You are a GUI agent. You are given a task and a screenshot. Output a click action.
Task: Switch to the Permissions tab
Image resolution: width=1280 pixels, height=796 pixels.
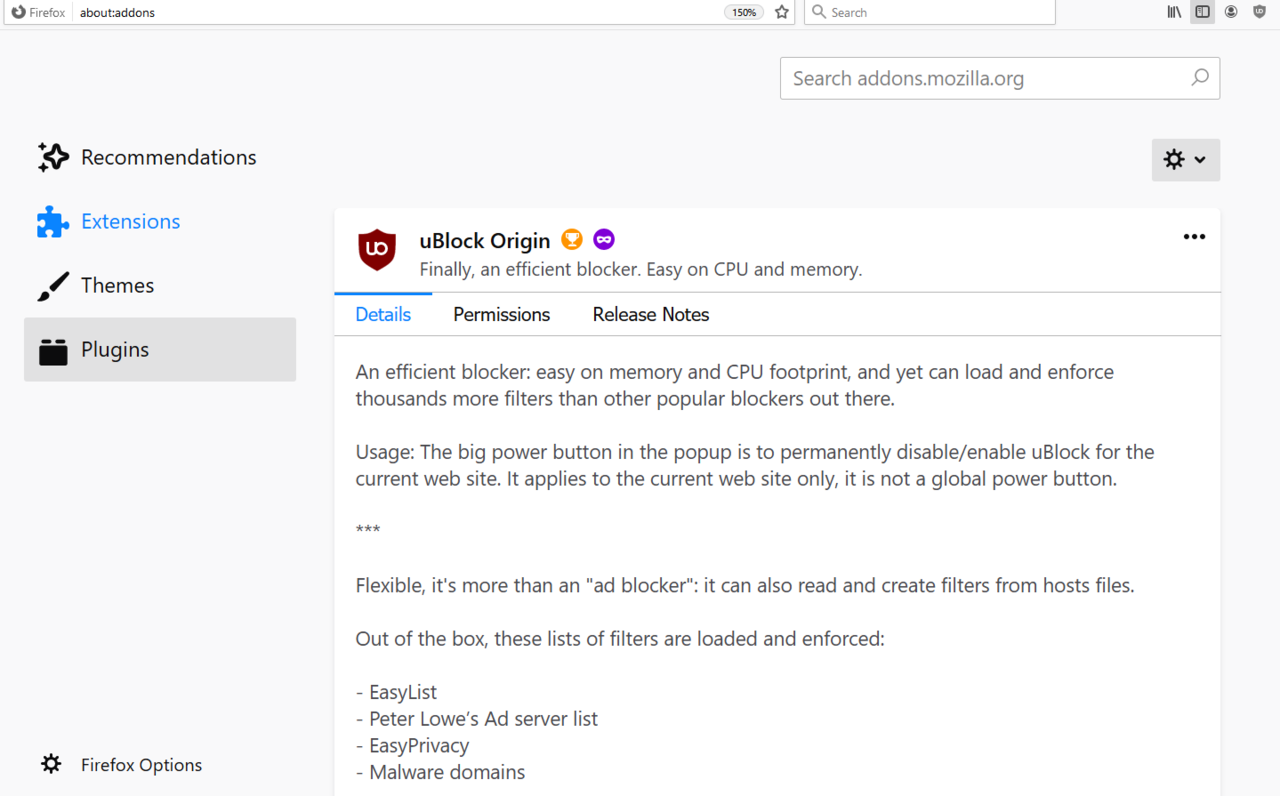tap(501, 314)
